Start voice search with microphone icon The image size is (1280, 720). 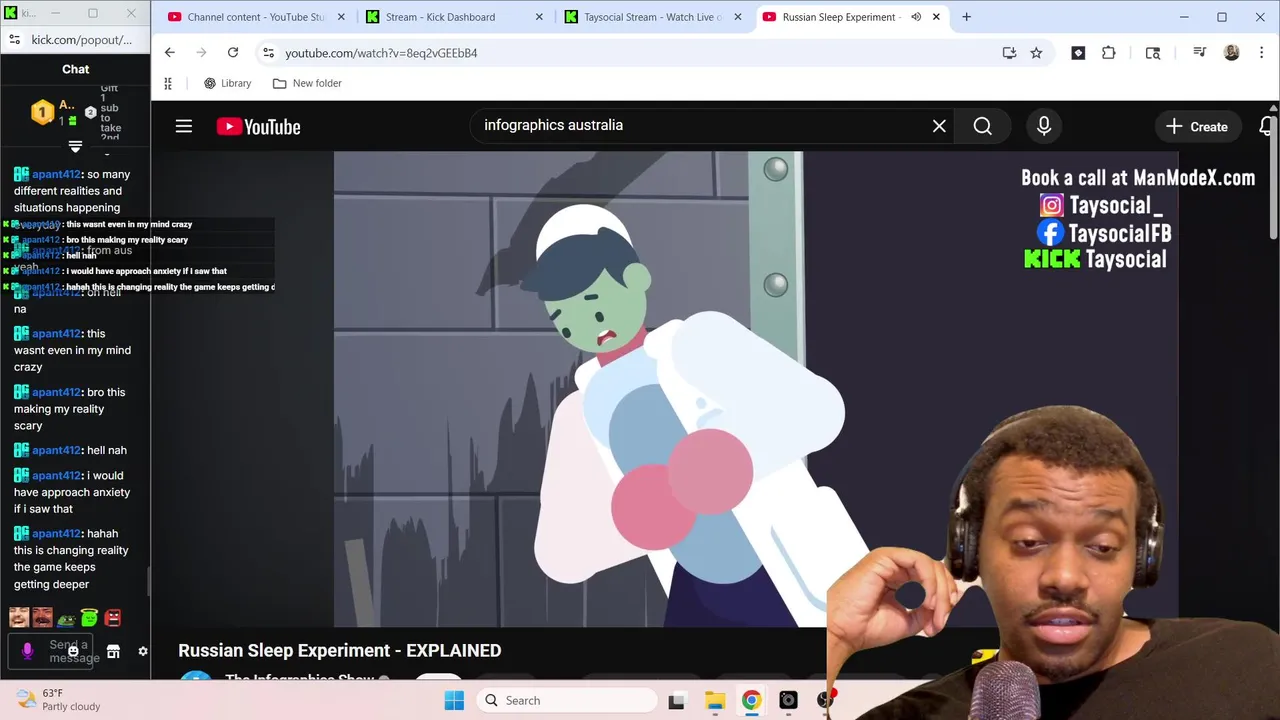click(1044, 126)
